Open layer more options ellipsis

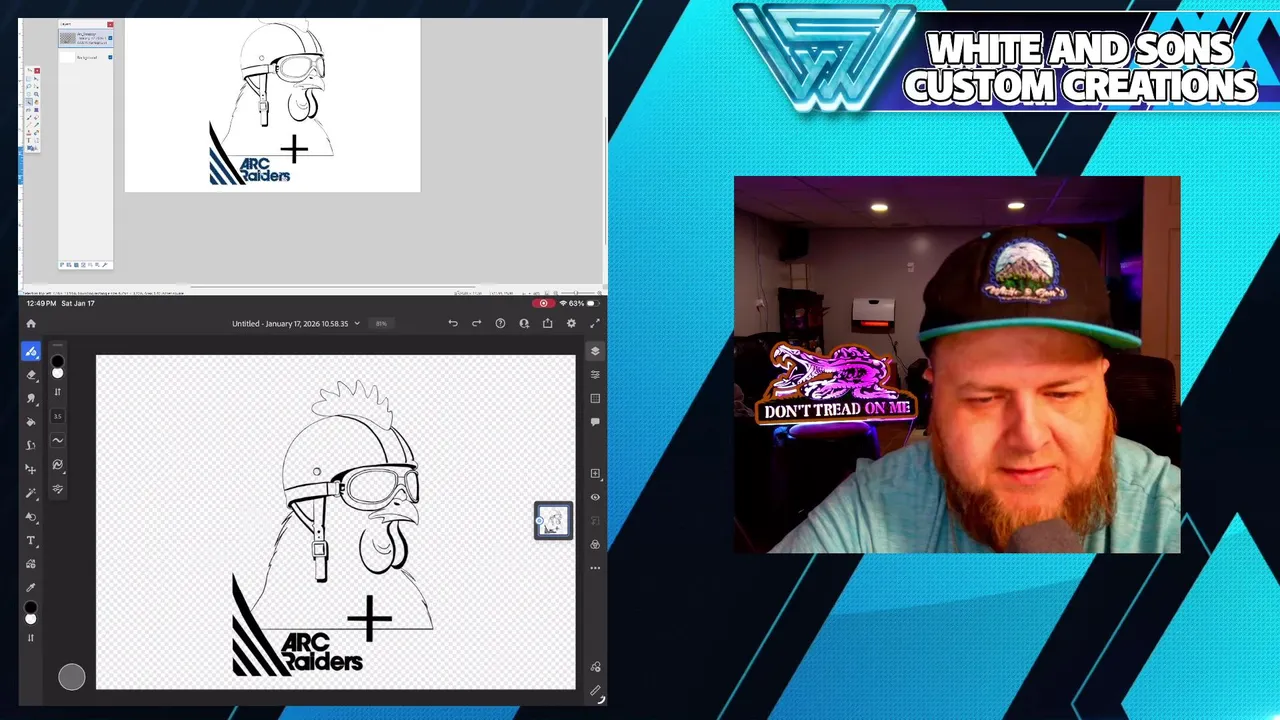click(x=595, y=568)
